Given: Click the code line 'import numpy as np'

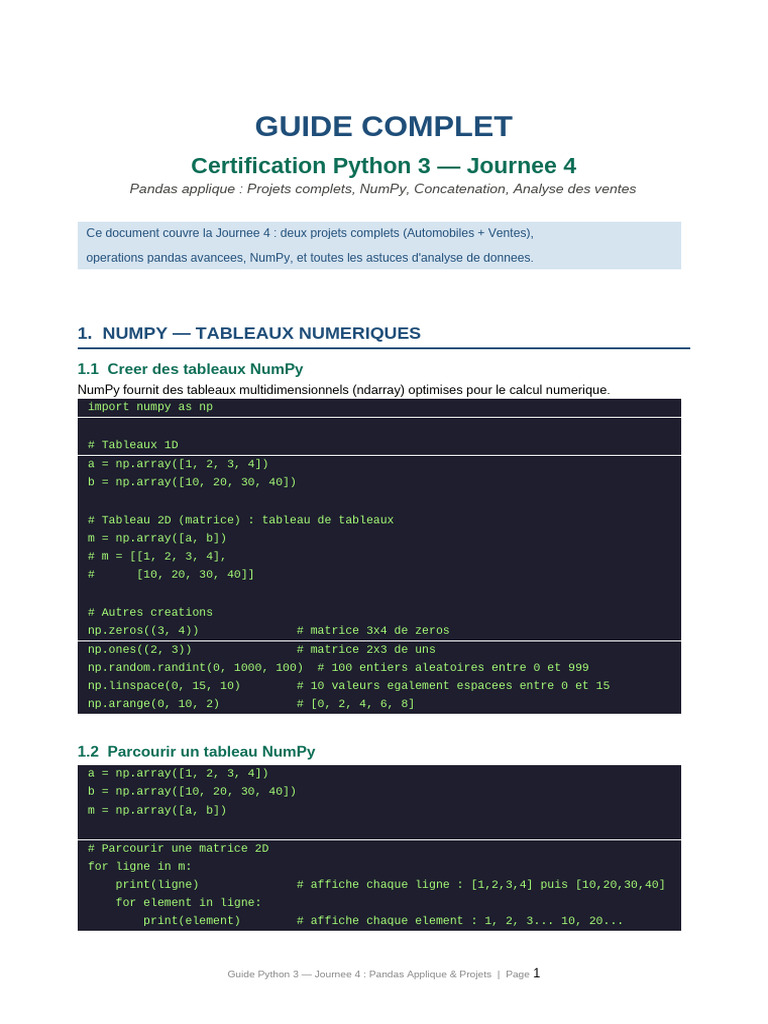Looking at the screenshot, I should tap(150, 407).
